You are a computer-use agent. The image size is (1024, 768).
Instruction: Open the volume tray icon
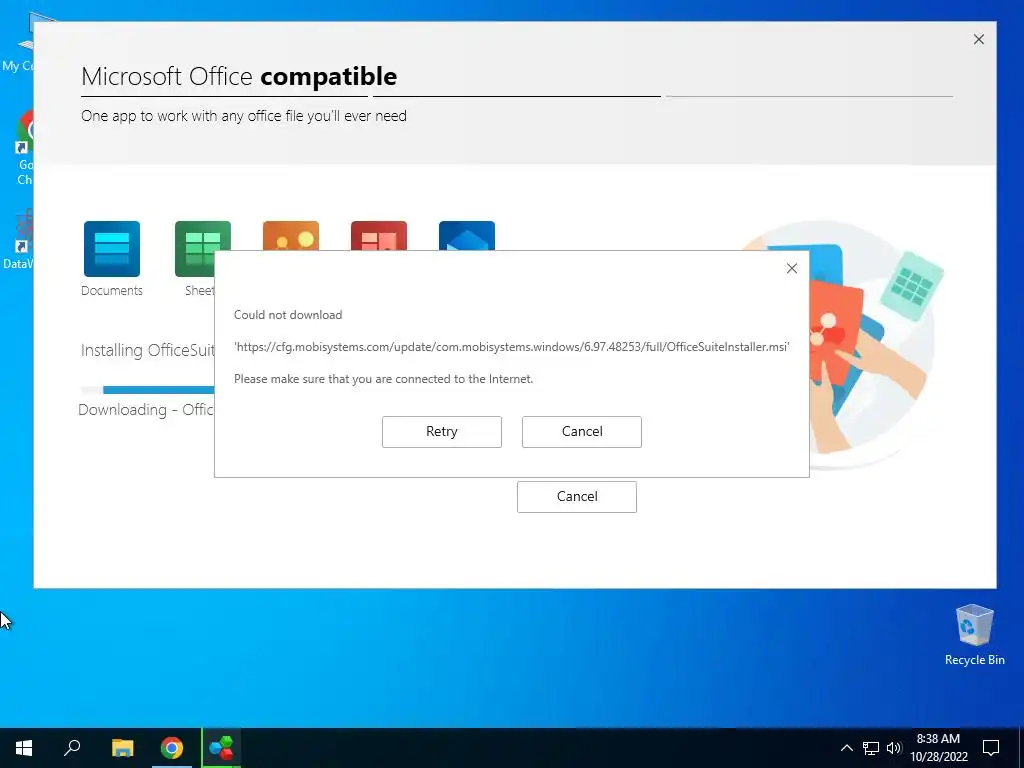tap(894, 748)
